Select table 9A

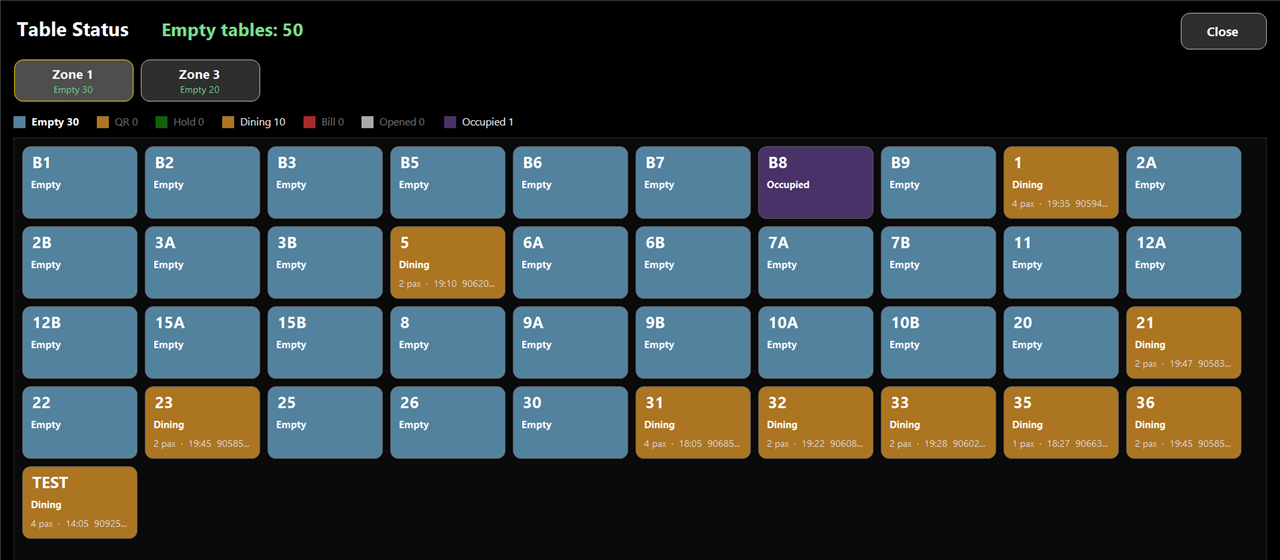pyautogui.click(x=570, y=342)
